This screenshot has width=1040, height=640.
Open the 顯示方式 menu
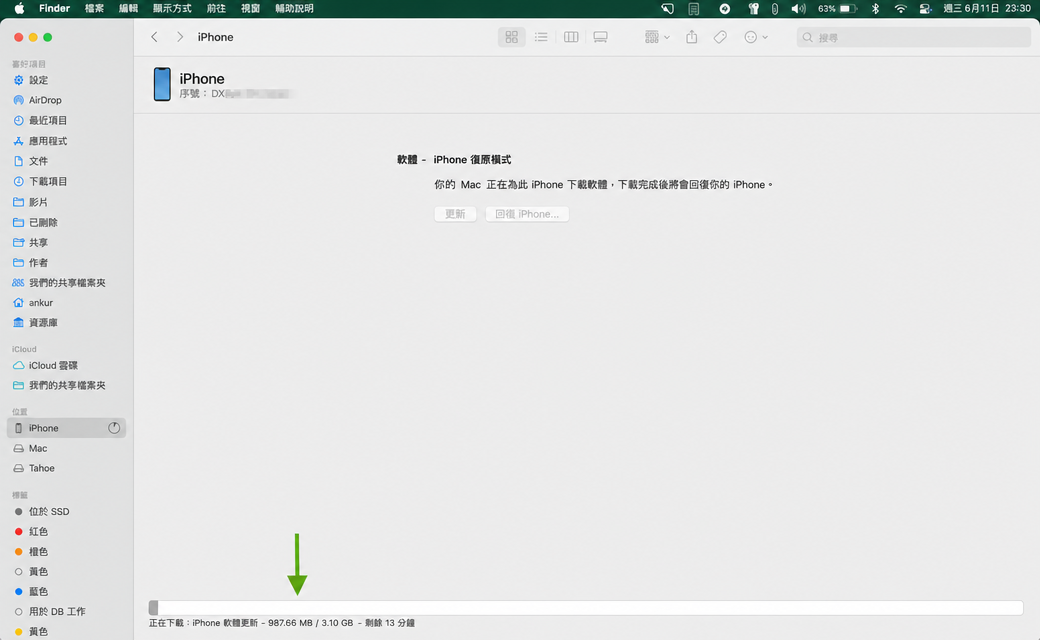coord(172,9)
